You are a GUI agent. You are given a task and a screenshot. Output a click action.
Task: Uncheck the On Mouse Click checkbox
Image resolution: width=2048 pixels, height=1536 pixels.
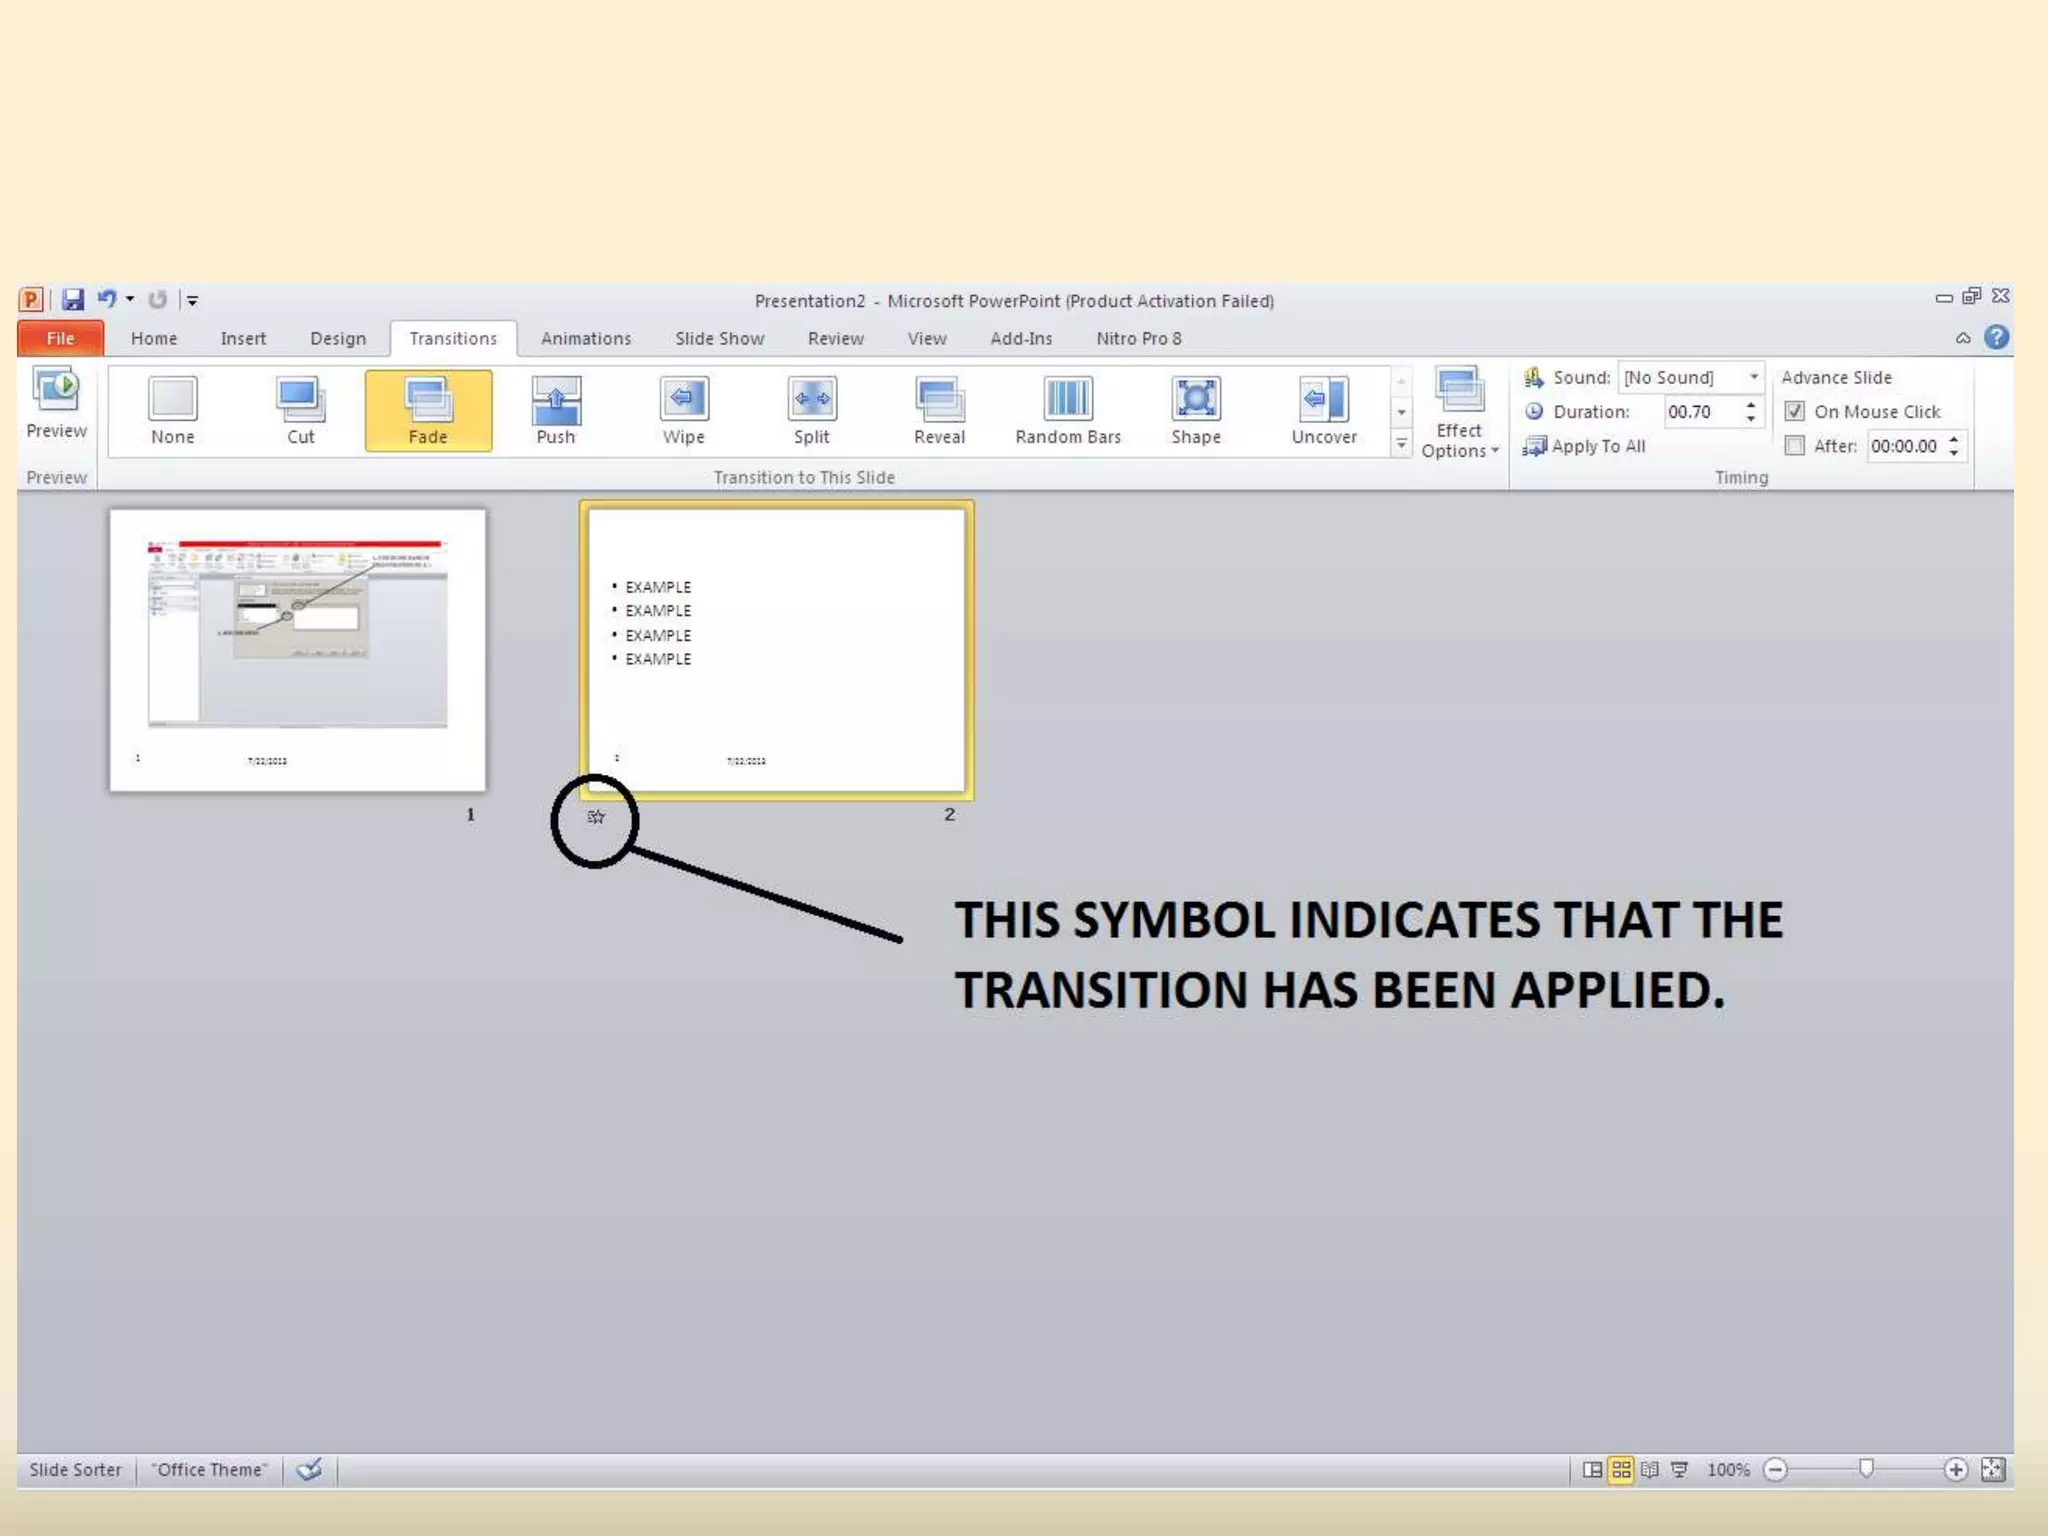click(x=1795, y=411)
